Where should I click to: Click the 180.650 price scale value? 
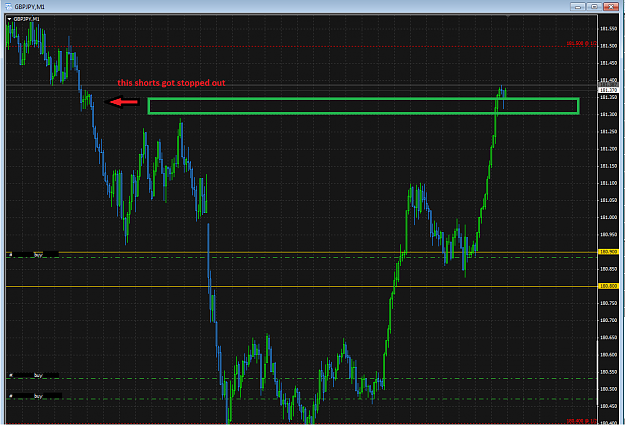pyautogui.click(x=609, y=338)
